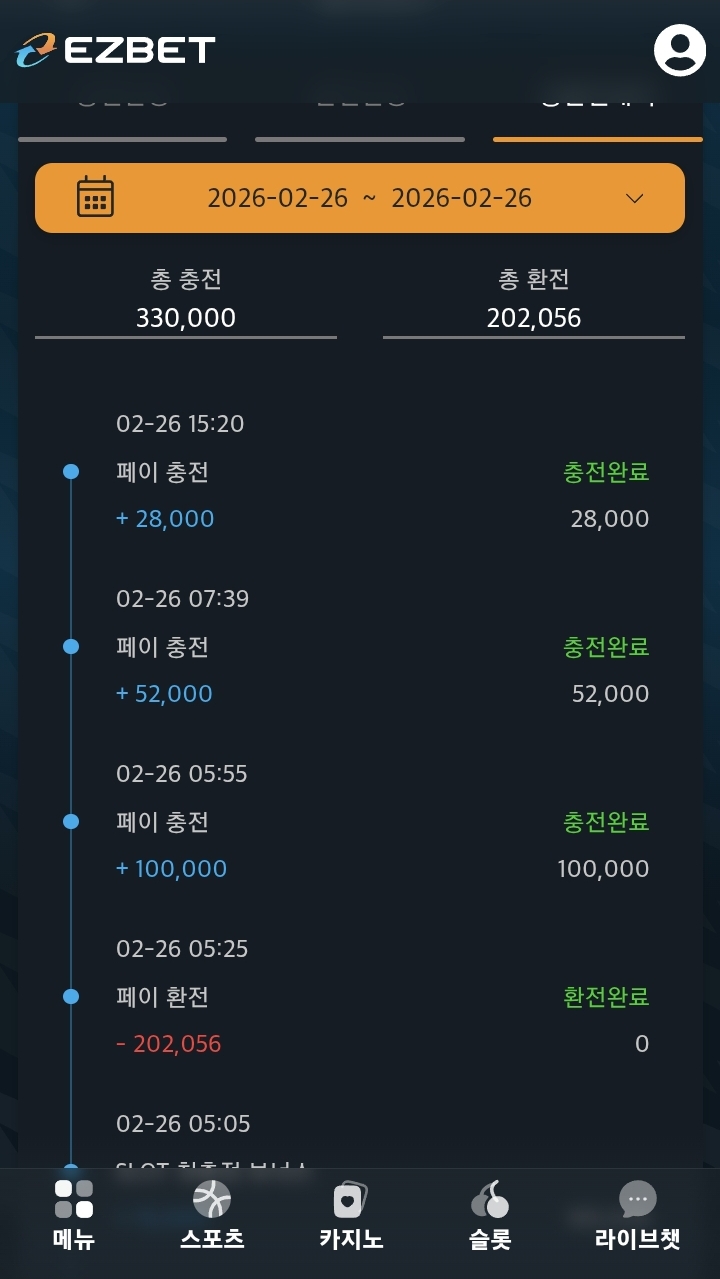The width and height of the screenshot is (720, 1279).
Task: Click the 05:55 timeline marker dot
Action: tap(71, 822)
